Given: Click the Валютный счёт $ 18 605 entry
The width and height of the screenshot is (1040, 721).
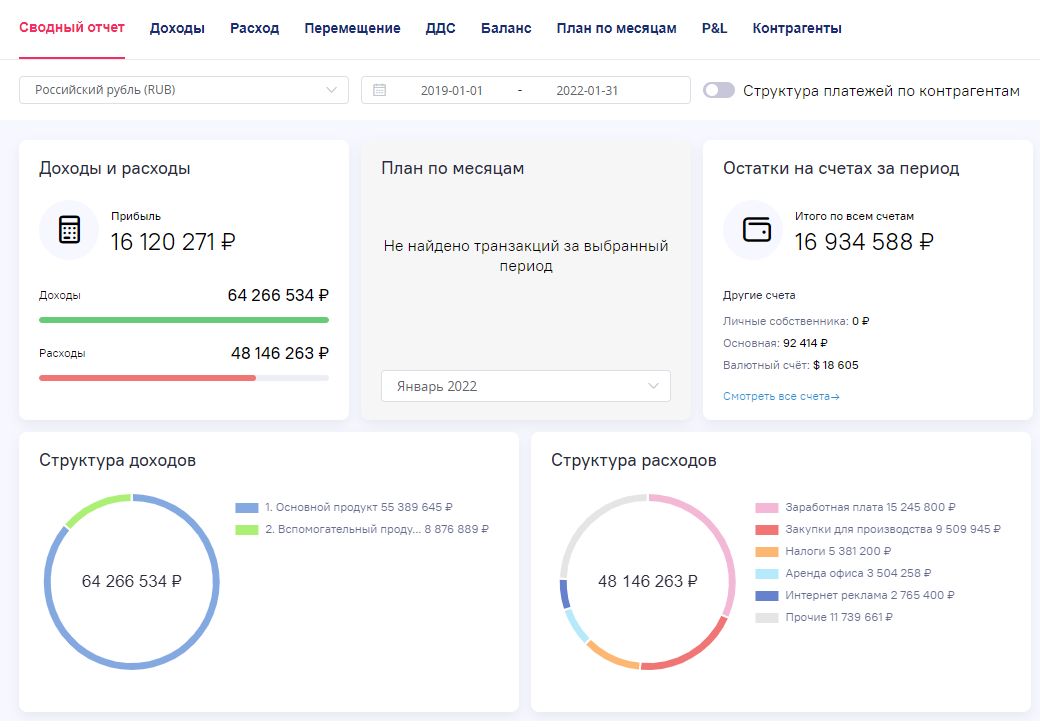Looking at the screenshot, I should [x=789, y=364].
